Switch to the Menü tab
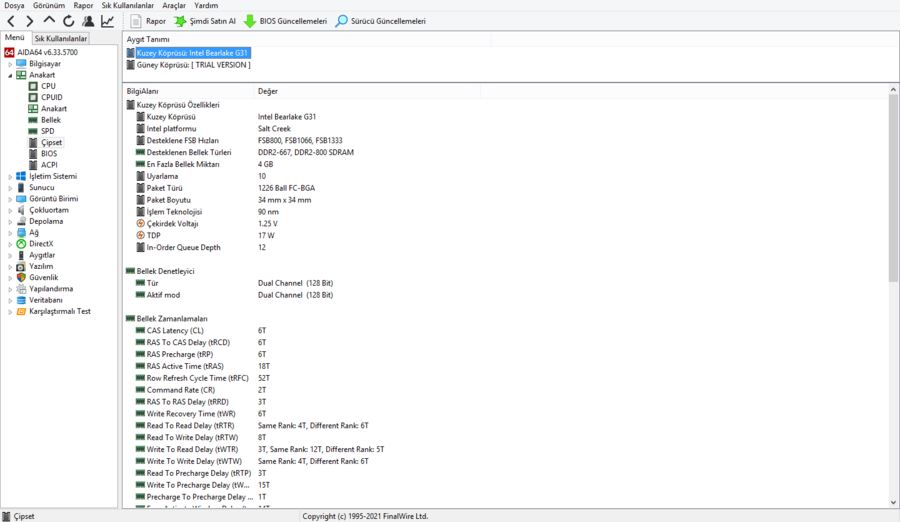 (x=15, y=37)
